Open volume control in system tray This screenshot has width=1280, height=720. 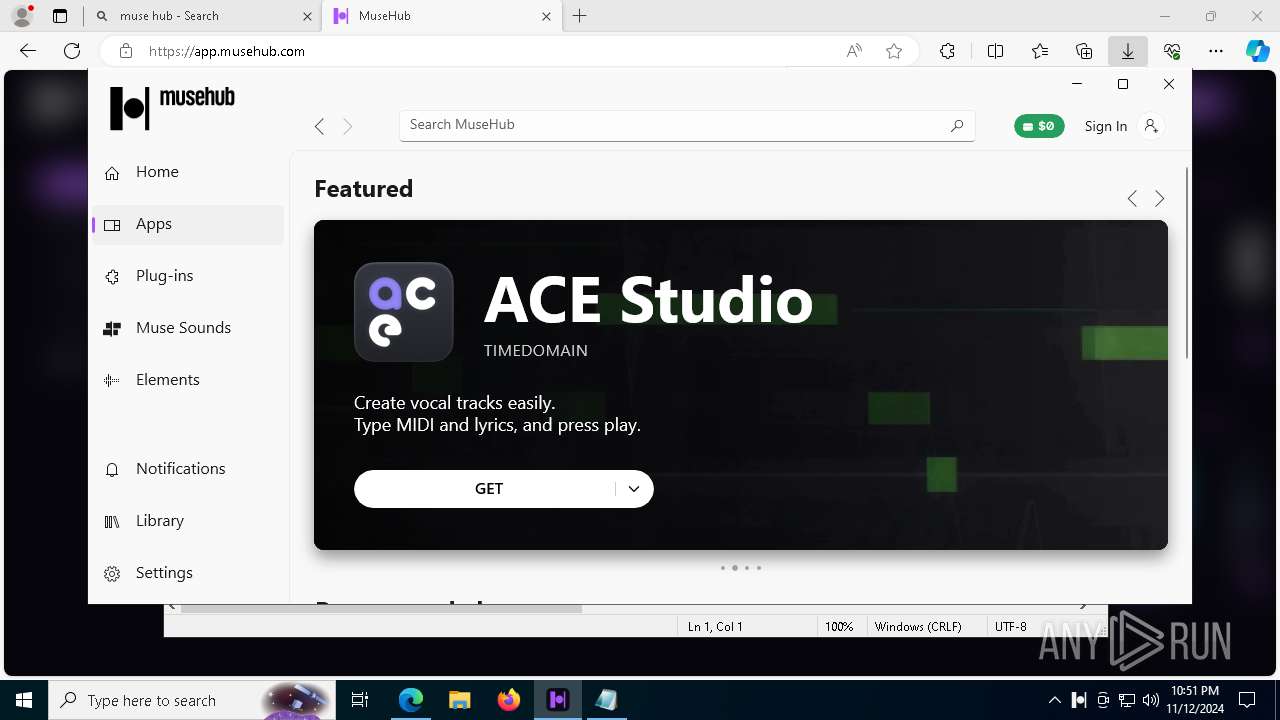[x=1151, y=700]
